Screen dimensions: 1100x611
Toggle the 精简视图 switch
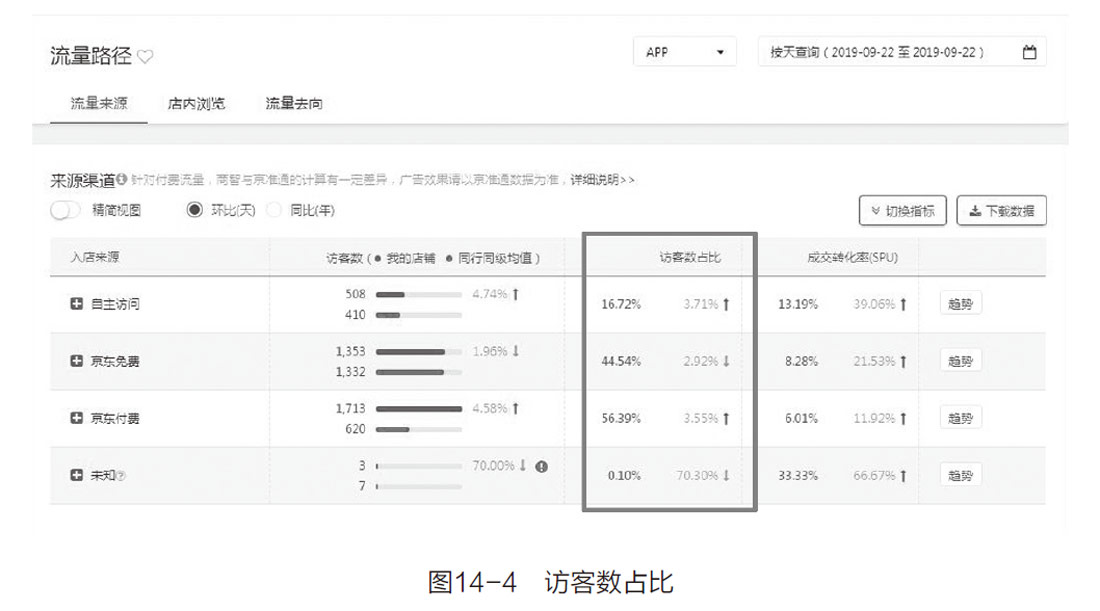coord(66,210)
